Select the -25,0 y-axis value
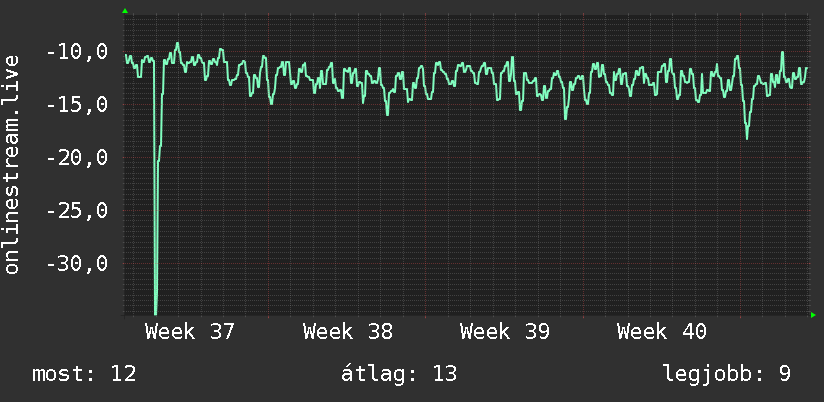The image size is (824, 402). tap(77, 210)
